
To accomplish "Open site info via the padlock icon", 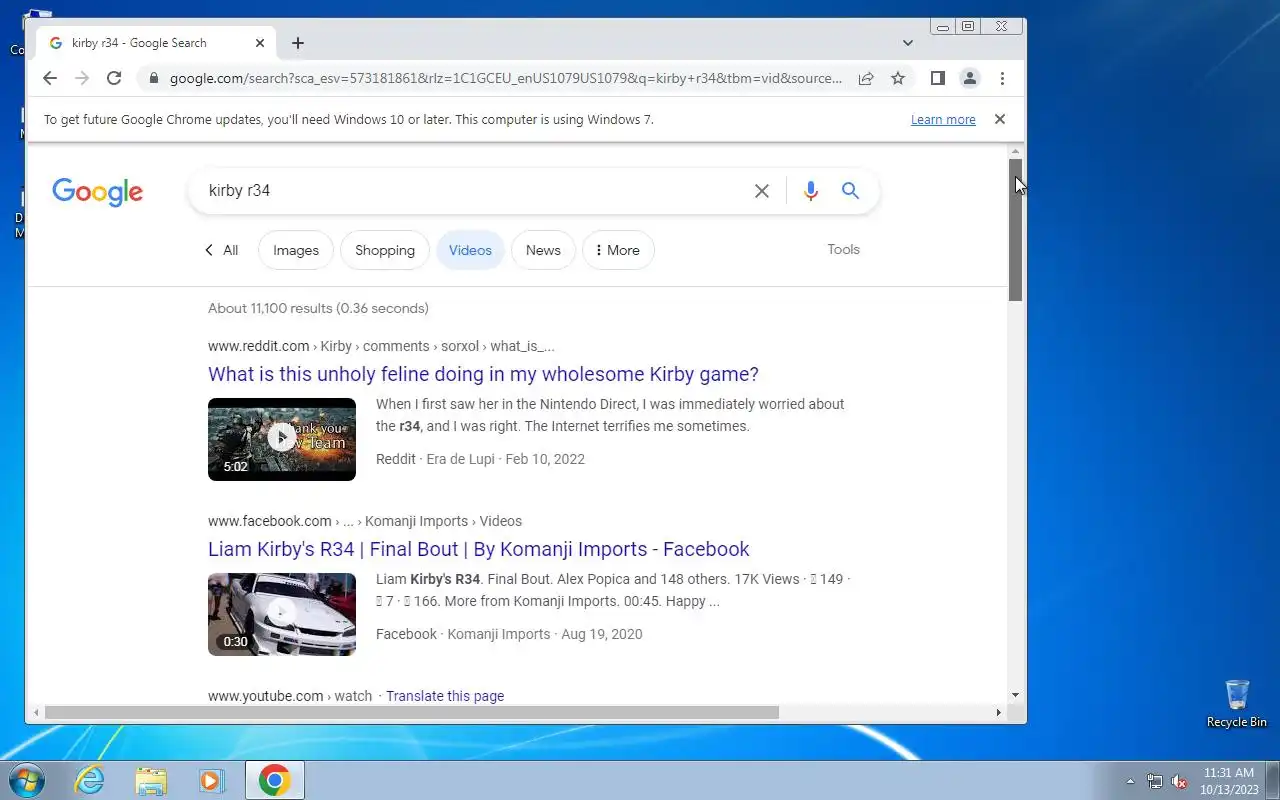I will point(153,78).
